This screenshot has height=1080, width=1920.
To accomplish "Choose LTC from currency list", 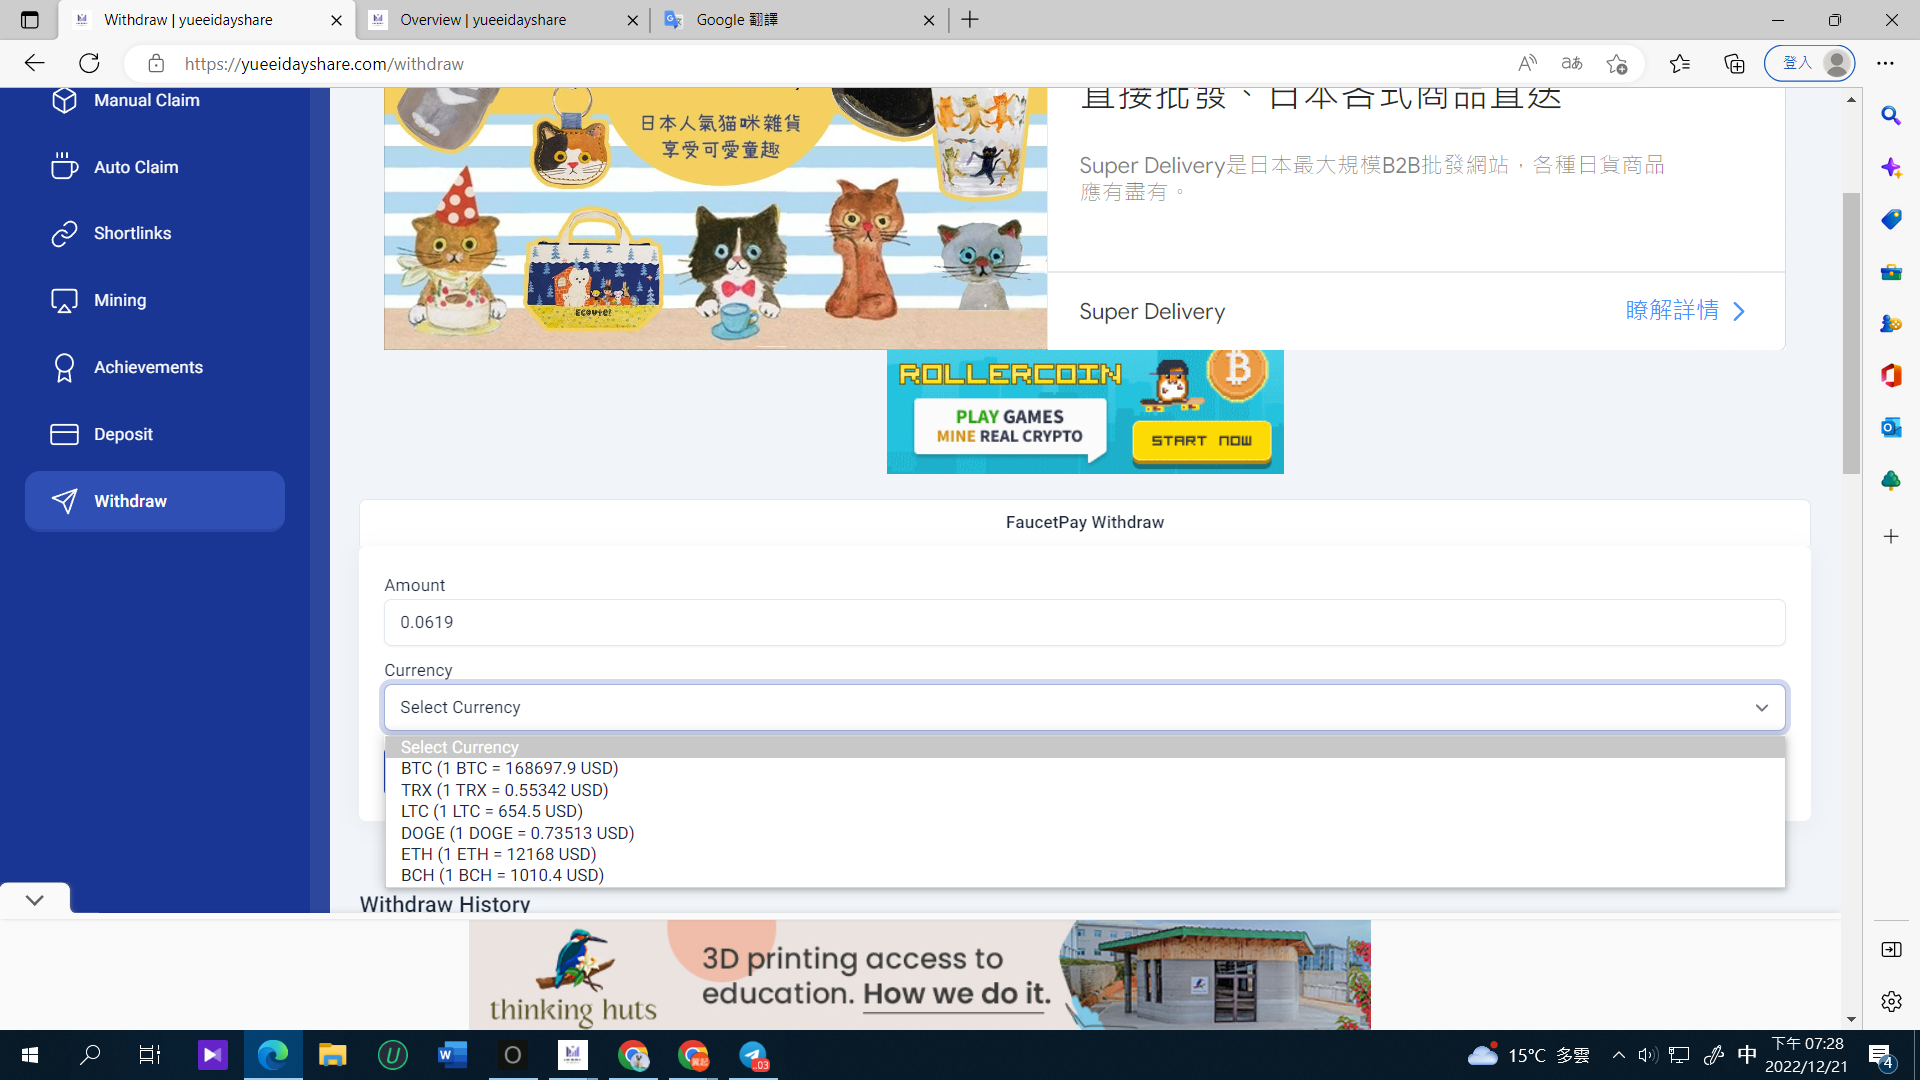I will [x=1085, y=811].
